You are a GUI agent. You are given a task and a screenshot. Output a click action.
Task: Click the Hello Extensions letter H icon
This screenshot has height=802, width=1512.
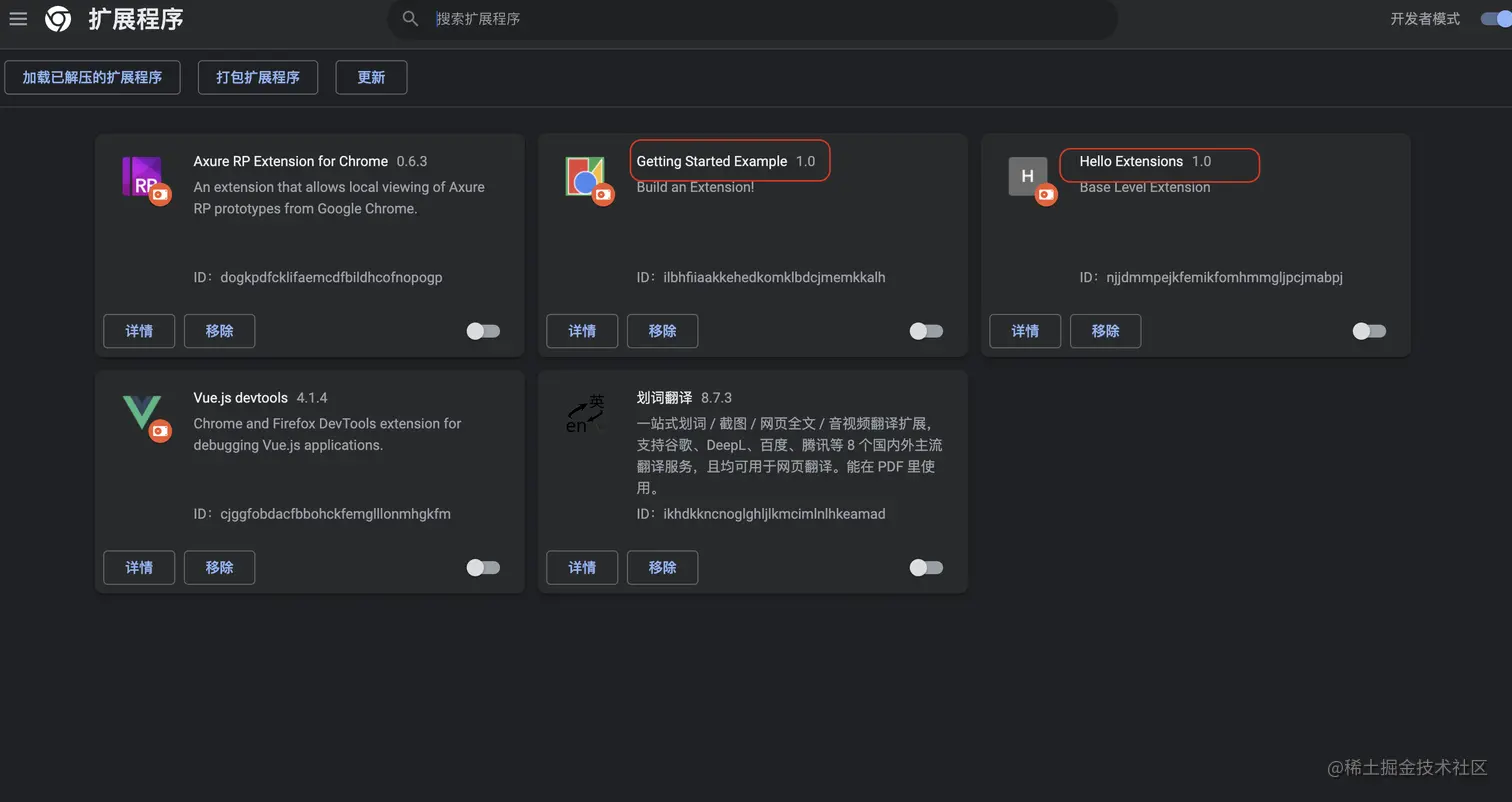tap(1029, 176)
